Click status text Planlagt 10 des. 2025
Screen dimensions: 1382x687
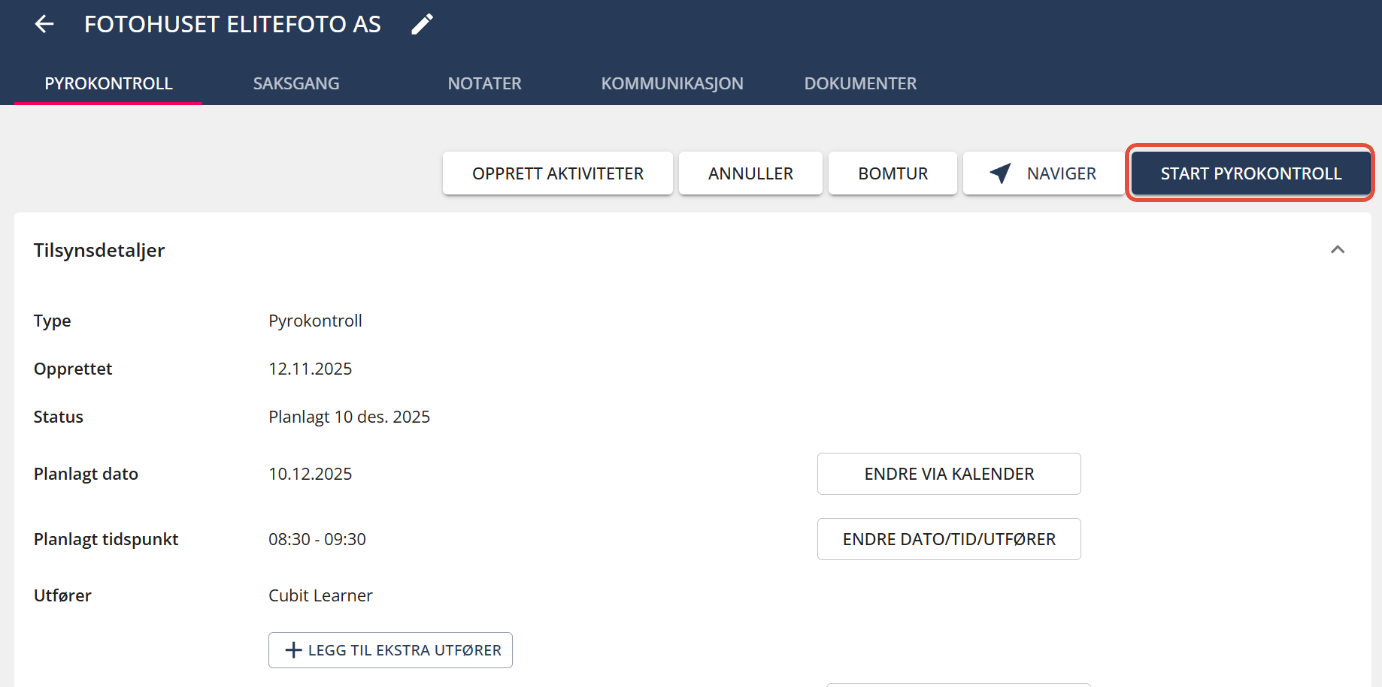tap(349, 417)
